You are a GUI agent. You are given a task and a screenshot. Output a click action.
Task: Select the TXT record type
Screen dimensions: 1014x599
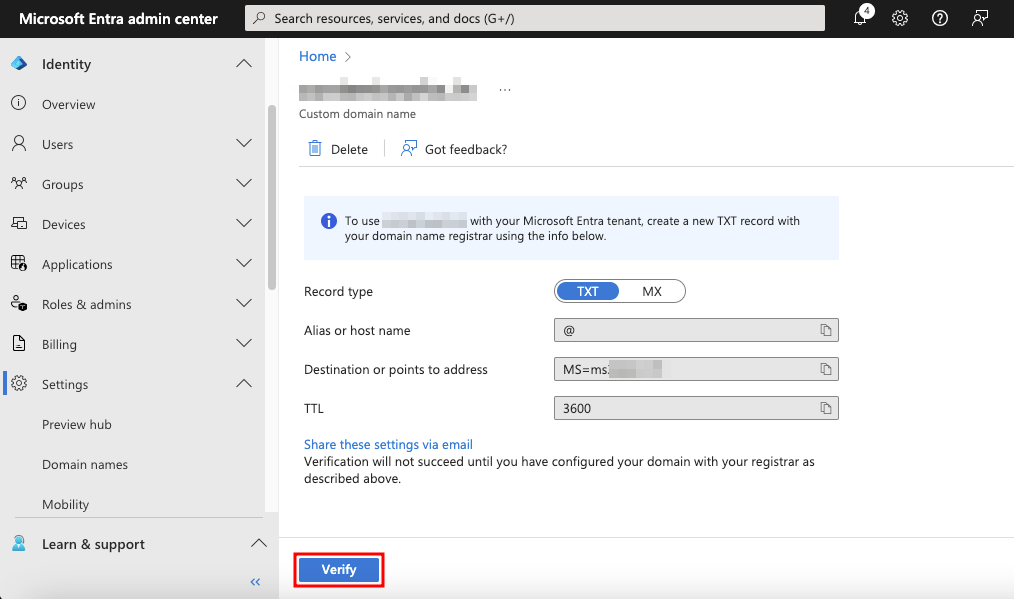(587, 291)
